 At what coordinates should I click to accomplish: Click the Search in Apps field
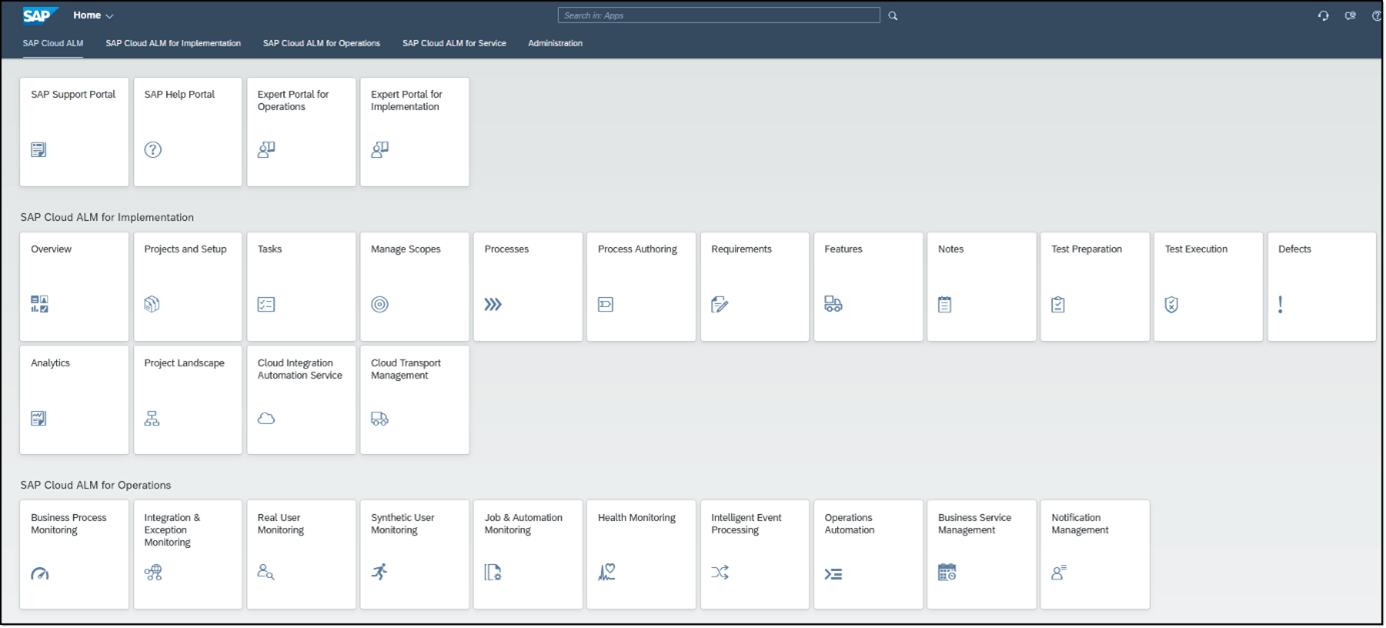pos(719,15)
